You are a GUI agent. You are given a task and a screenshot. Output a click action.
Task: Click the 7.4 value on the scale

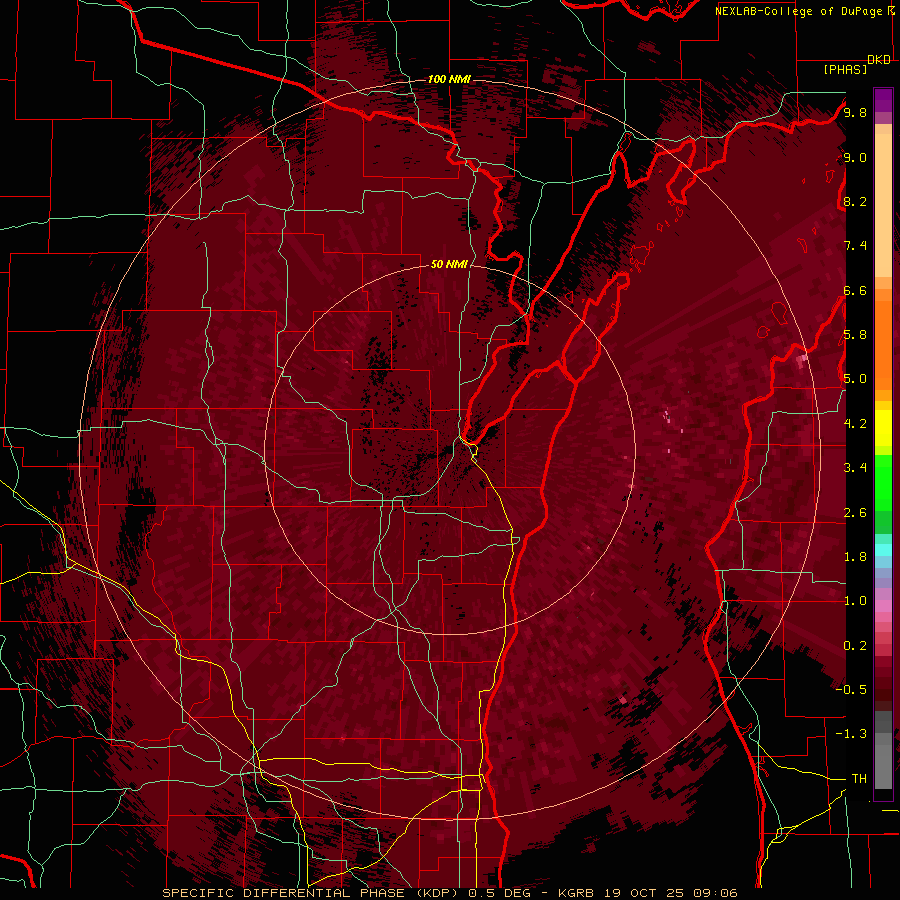click(x=855, y=246)
